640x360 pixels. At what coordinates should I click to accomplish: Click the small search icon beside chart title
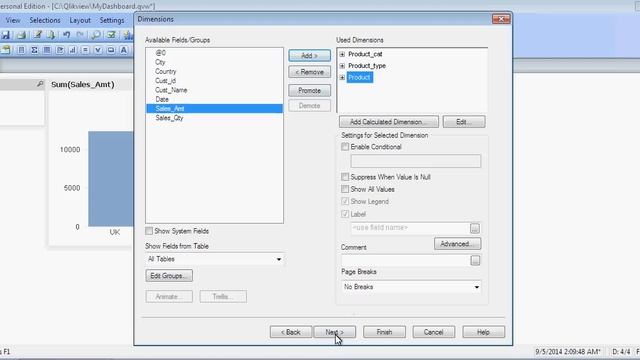[40, 84]
